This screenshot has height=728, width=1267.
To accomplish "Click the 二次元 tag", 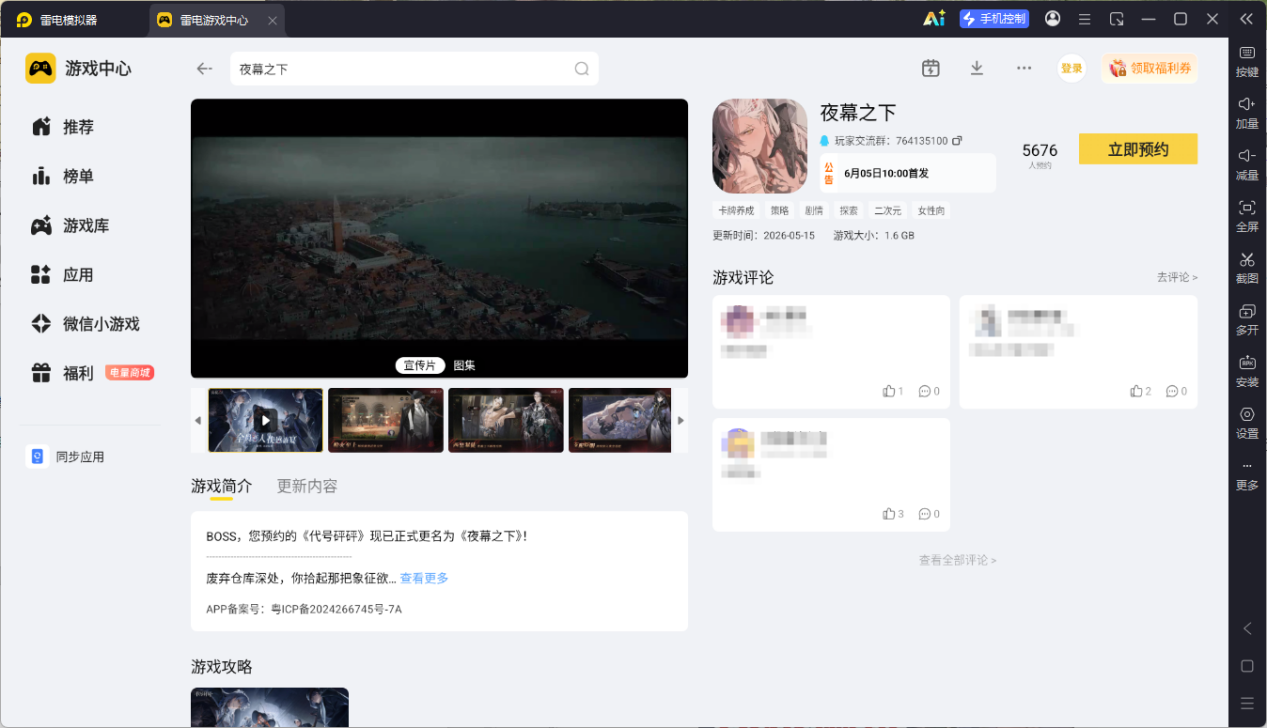I will pyautogui.click(x=887, y=211).
